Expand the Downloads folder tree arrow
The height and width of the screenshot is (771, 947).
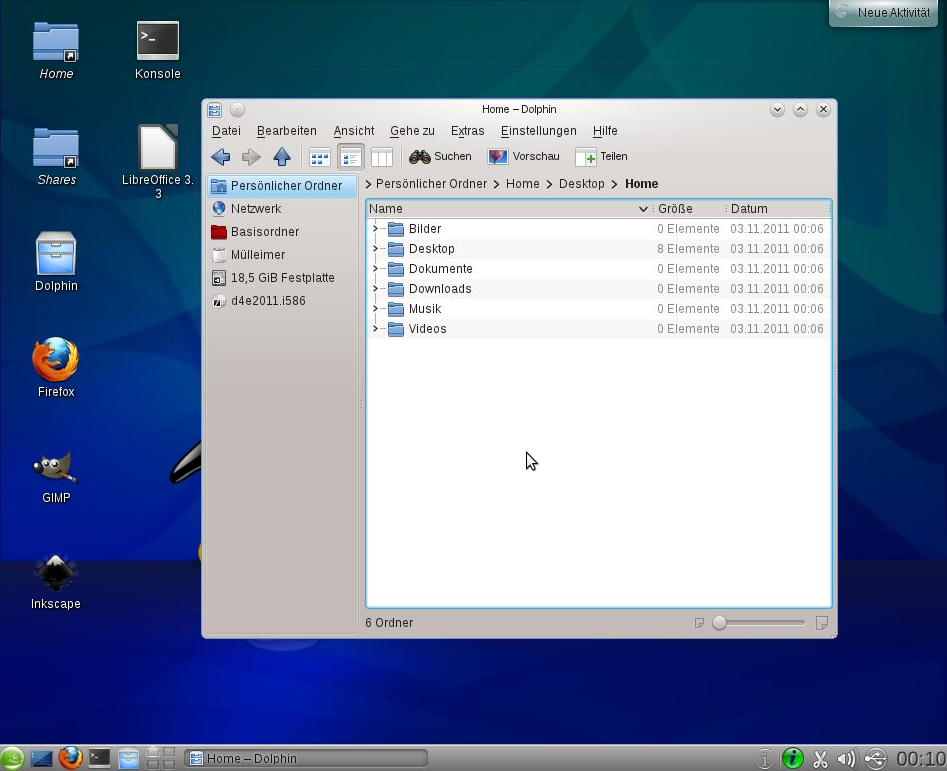pyautogui.click(x=375, y=289)
